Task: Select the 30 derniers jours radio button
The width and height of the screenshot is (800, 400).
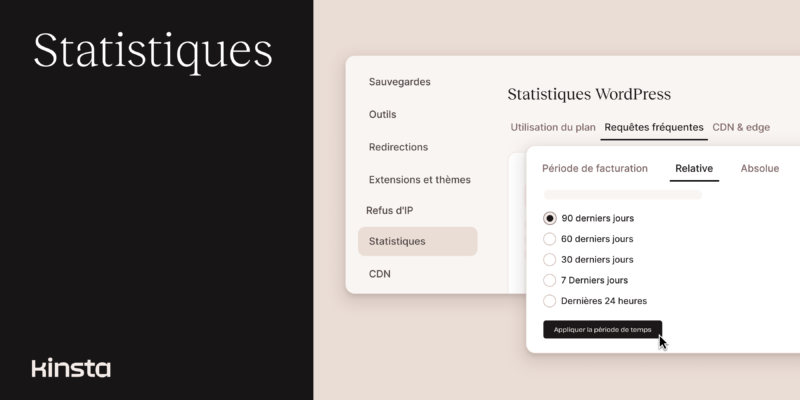Action: [x=549, y=260]
